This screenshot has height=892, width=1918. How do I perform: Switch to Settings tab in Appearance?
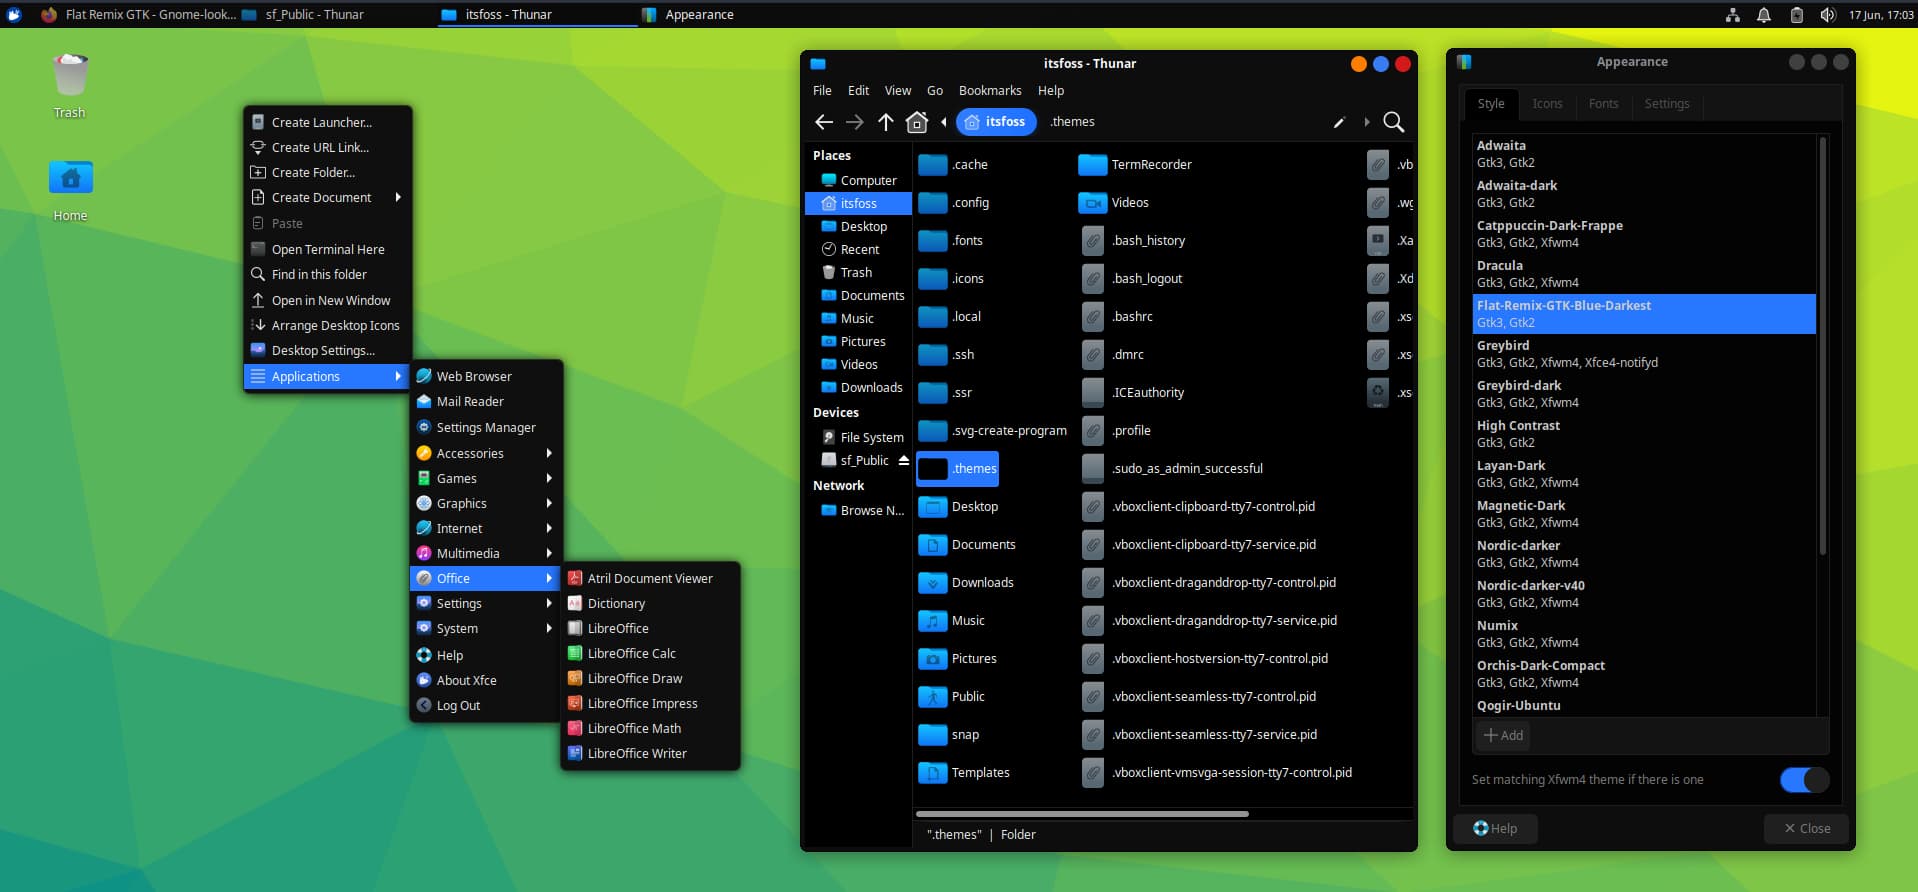[1667, 104]
